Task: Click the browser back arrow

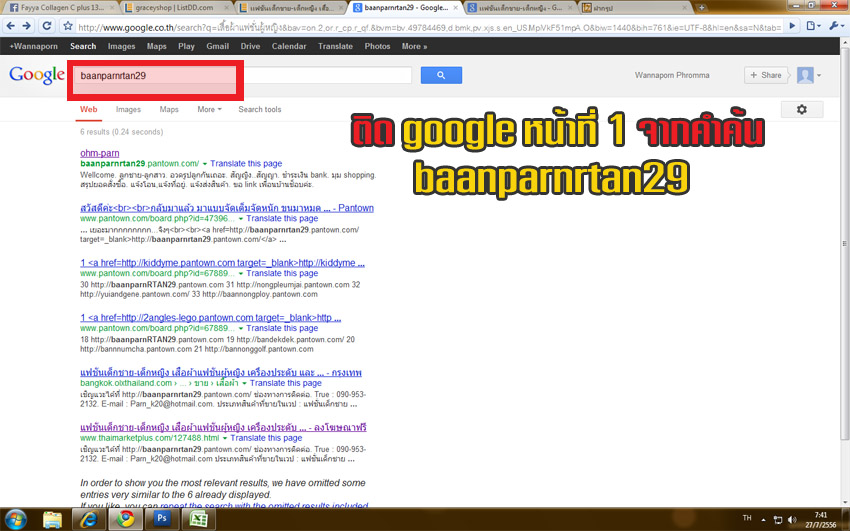Action: (x=10, y=26)
